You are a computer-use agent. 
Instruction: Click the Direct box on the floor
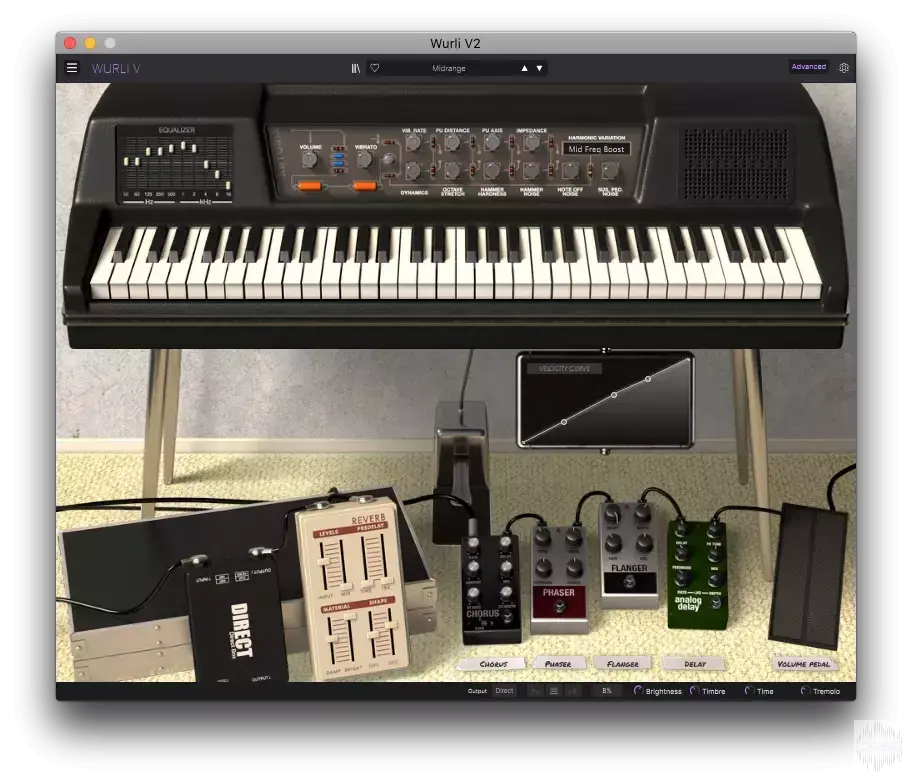tap(237, 620)
